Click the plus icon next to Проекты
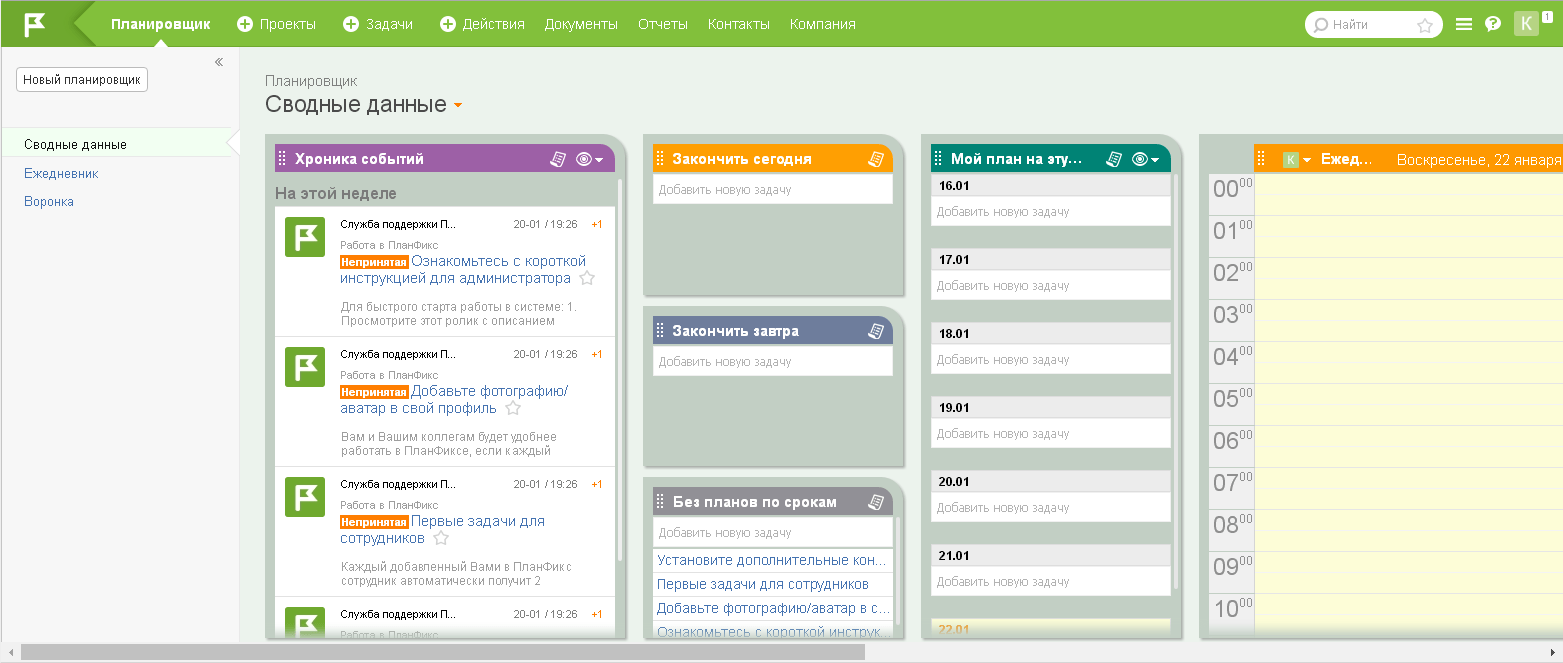Image resolution: width=1563 pixels, height=663 pixels. pyautogui.click(x=245, y=24)
